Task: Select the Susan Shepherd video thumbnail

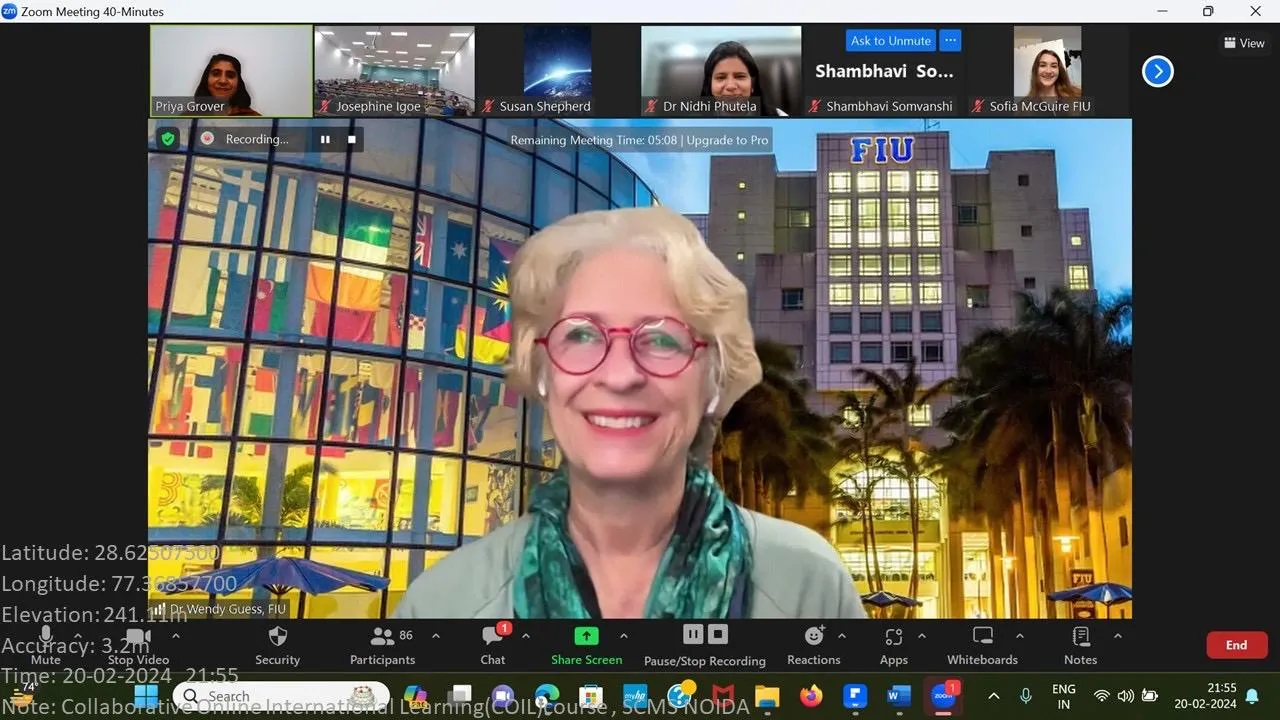Action: click(x=557, y=71)
